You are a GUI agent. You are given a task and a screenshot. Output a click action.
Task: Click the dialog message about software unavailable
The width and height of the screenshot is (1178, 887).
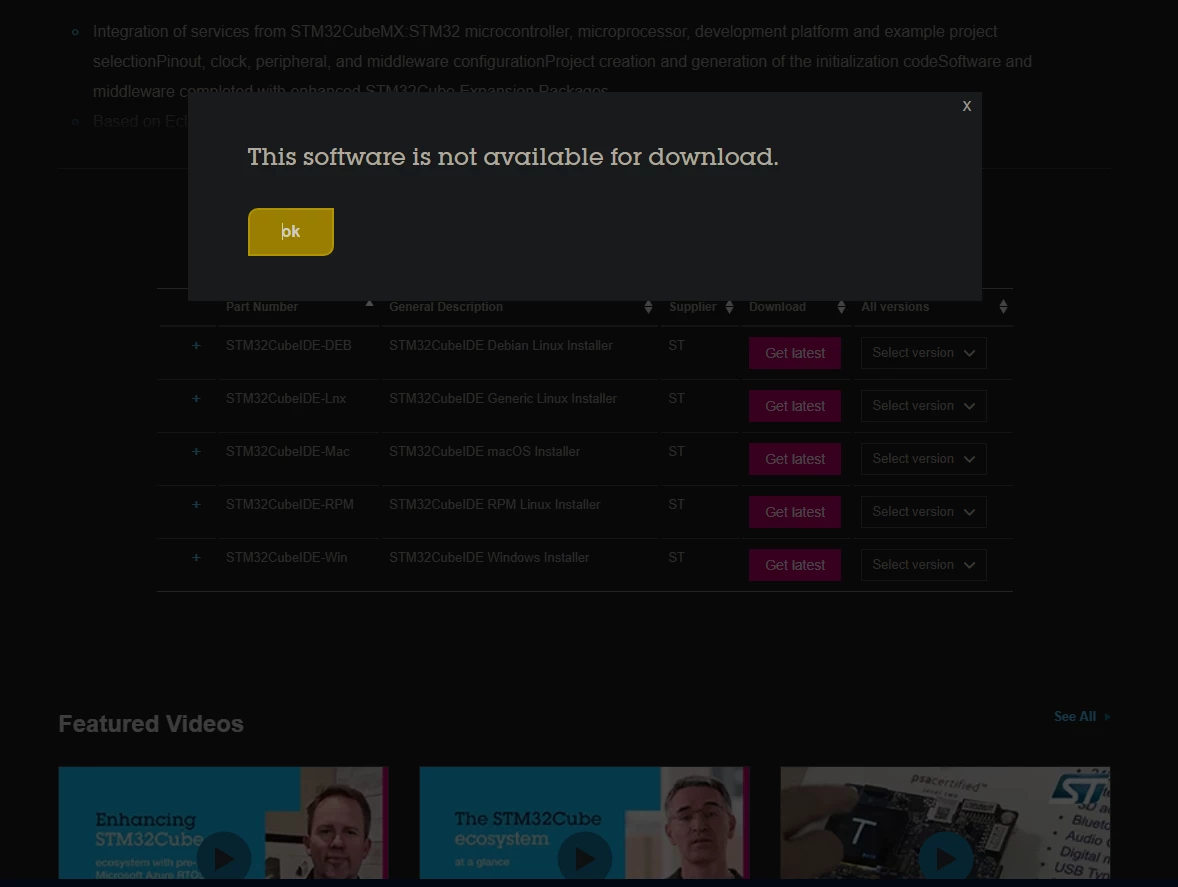tap(513, 157)
